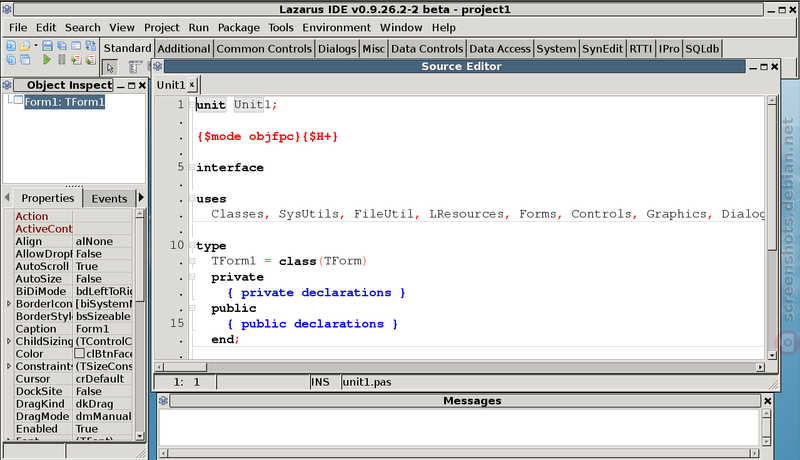Open the Edit menu
This screenshot has width=800, height=460.
46,28
